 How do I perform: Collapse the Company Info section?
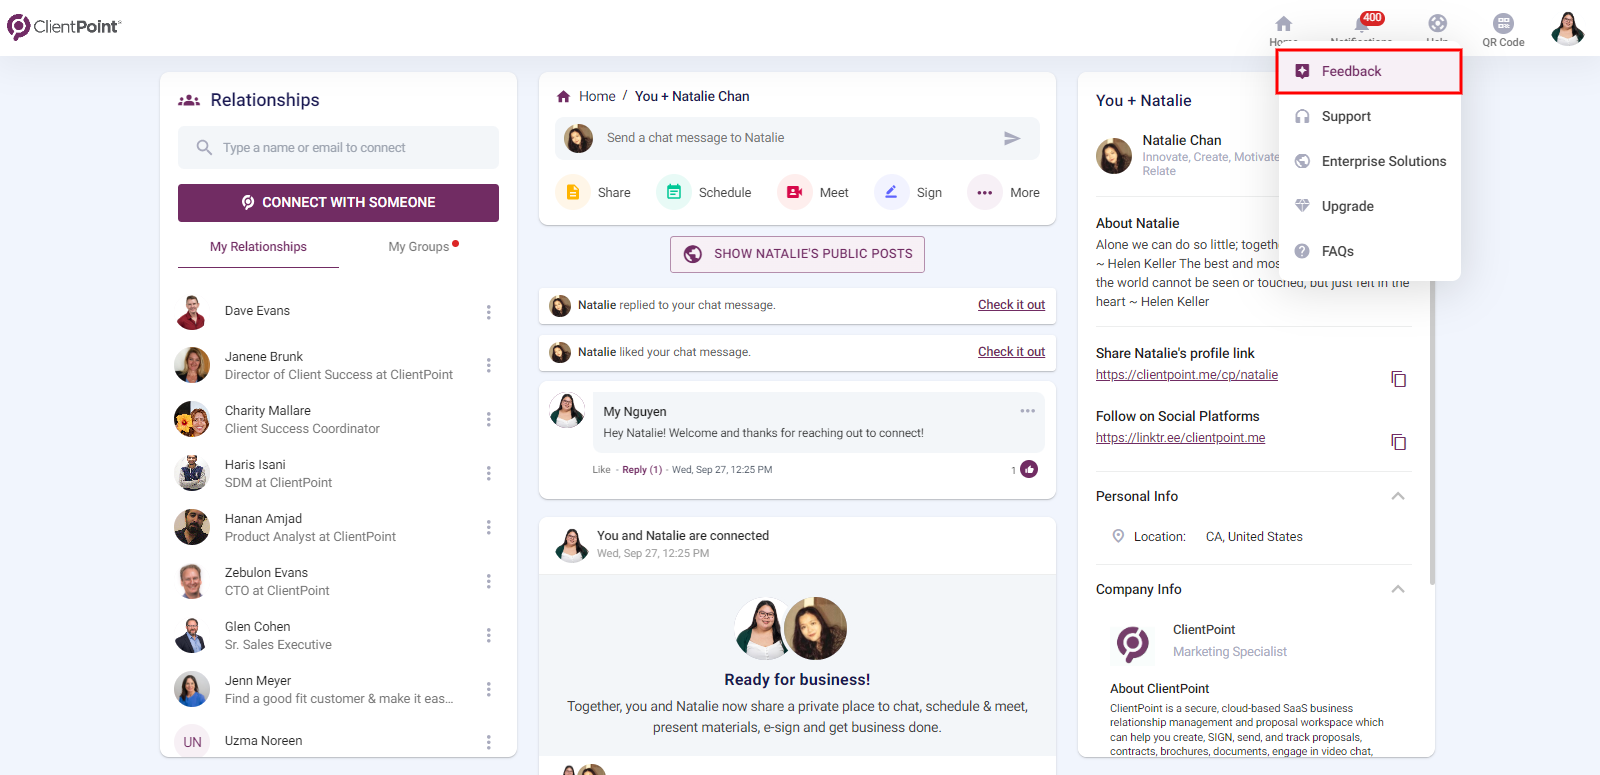coord(1398,589)
